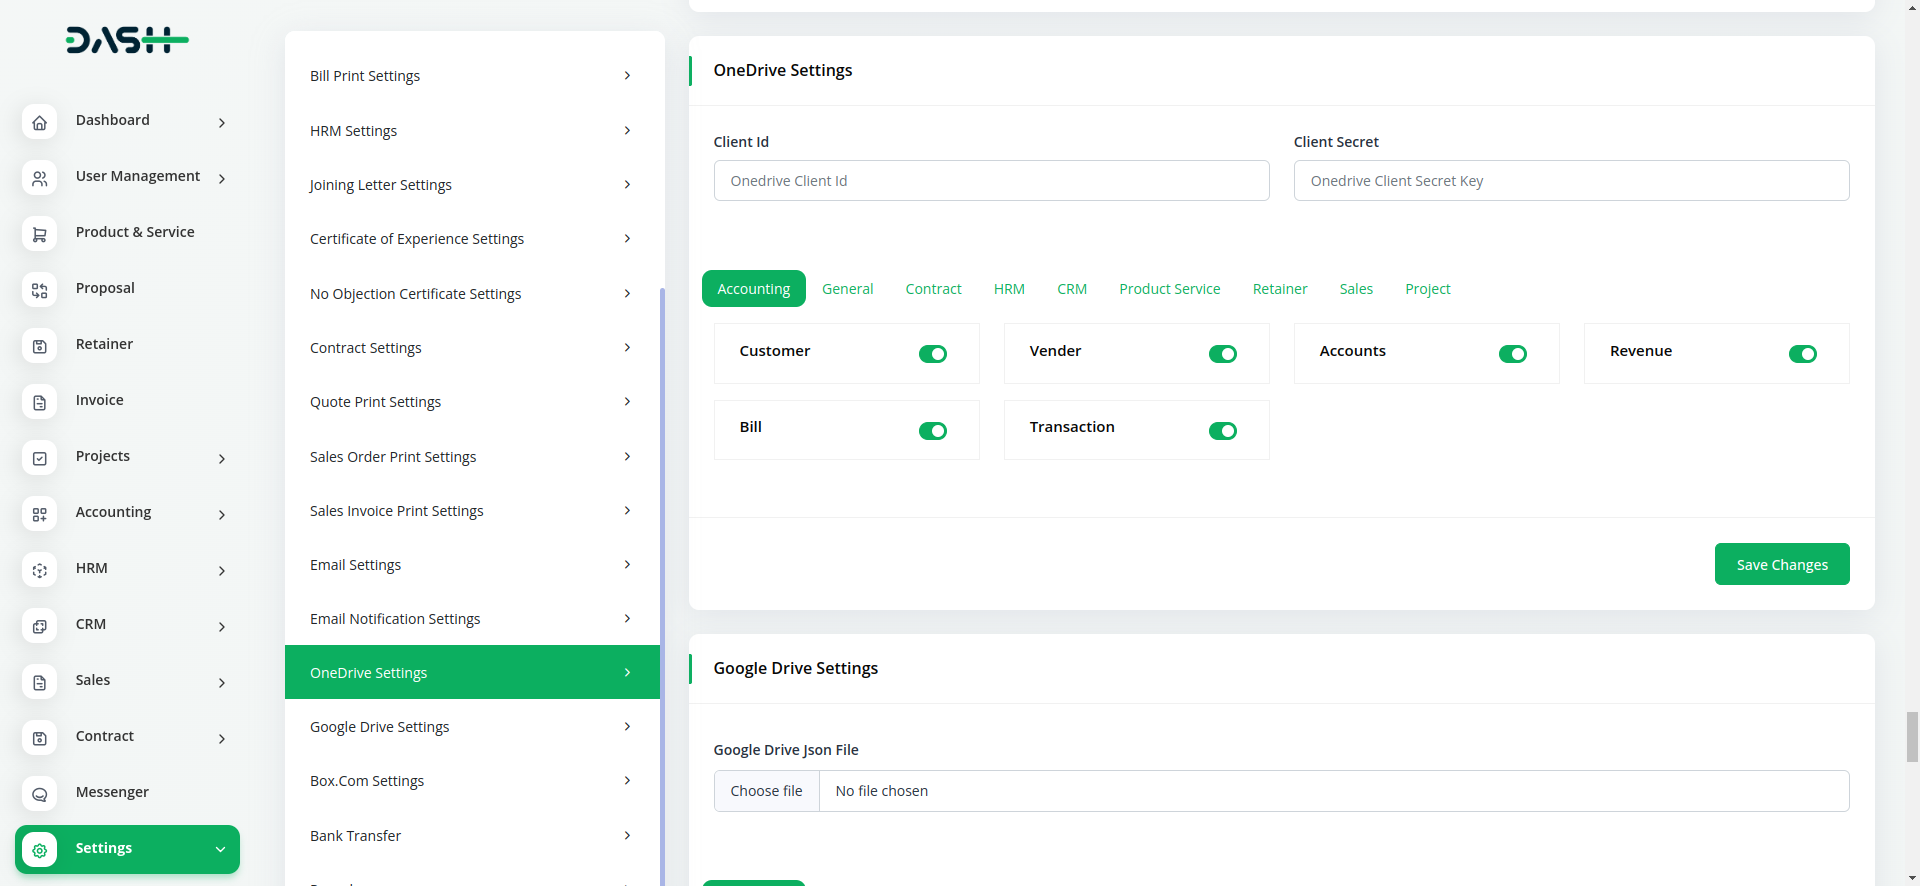
Task: Expand the Projects sidebar menu chevron
Action: (222, 459)
